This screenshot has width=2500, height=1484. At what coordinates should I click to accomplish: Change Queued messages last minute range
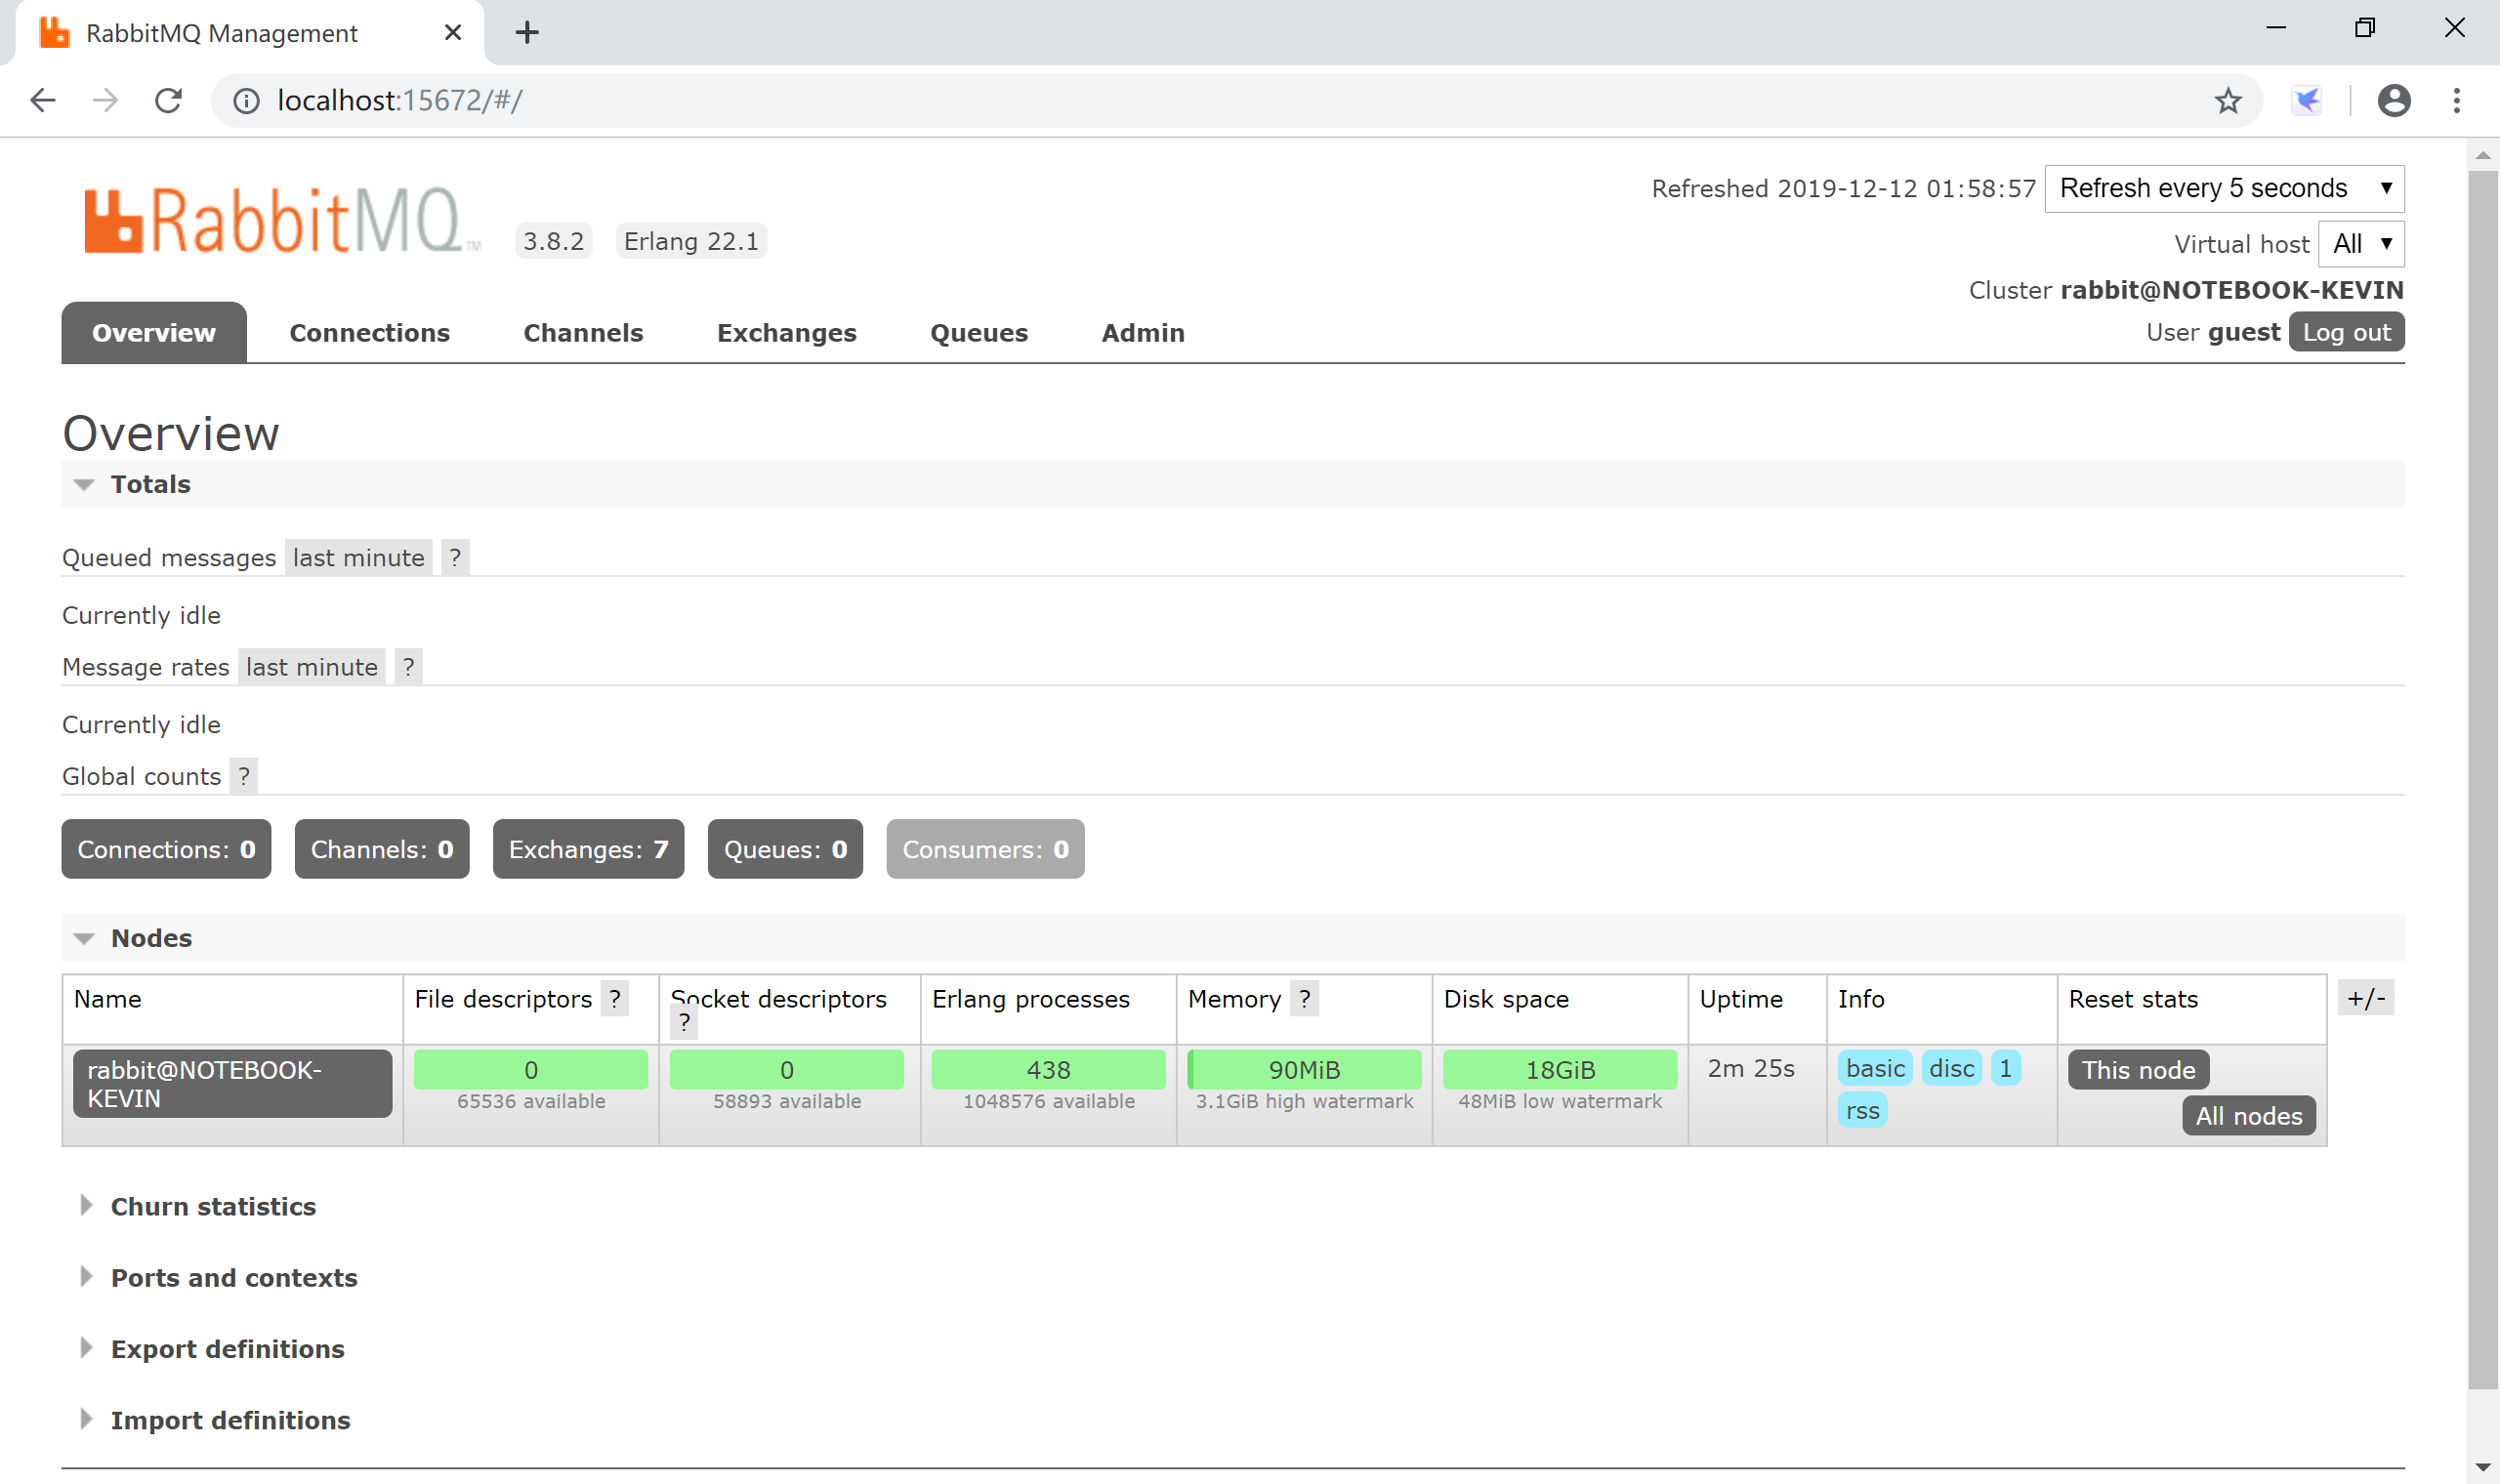point(358,557)
